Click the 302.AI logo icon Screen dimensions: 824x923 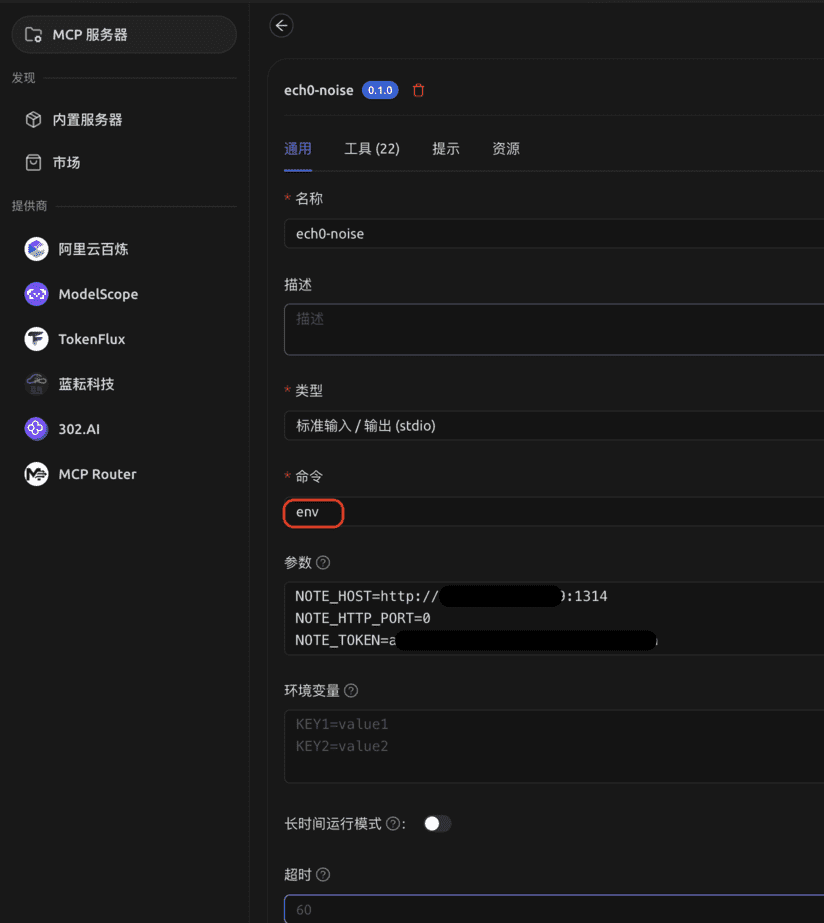click(36, 429)
